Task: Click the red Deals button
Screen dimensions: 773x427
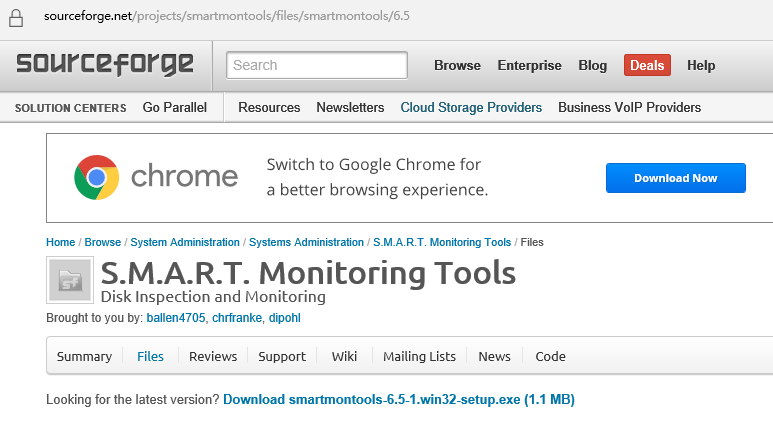Action: pos(647,65)
